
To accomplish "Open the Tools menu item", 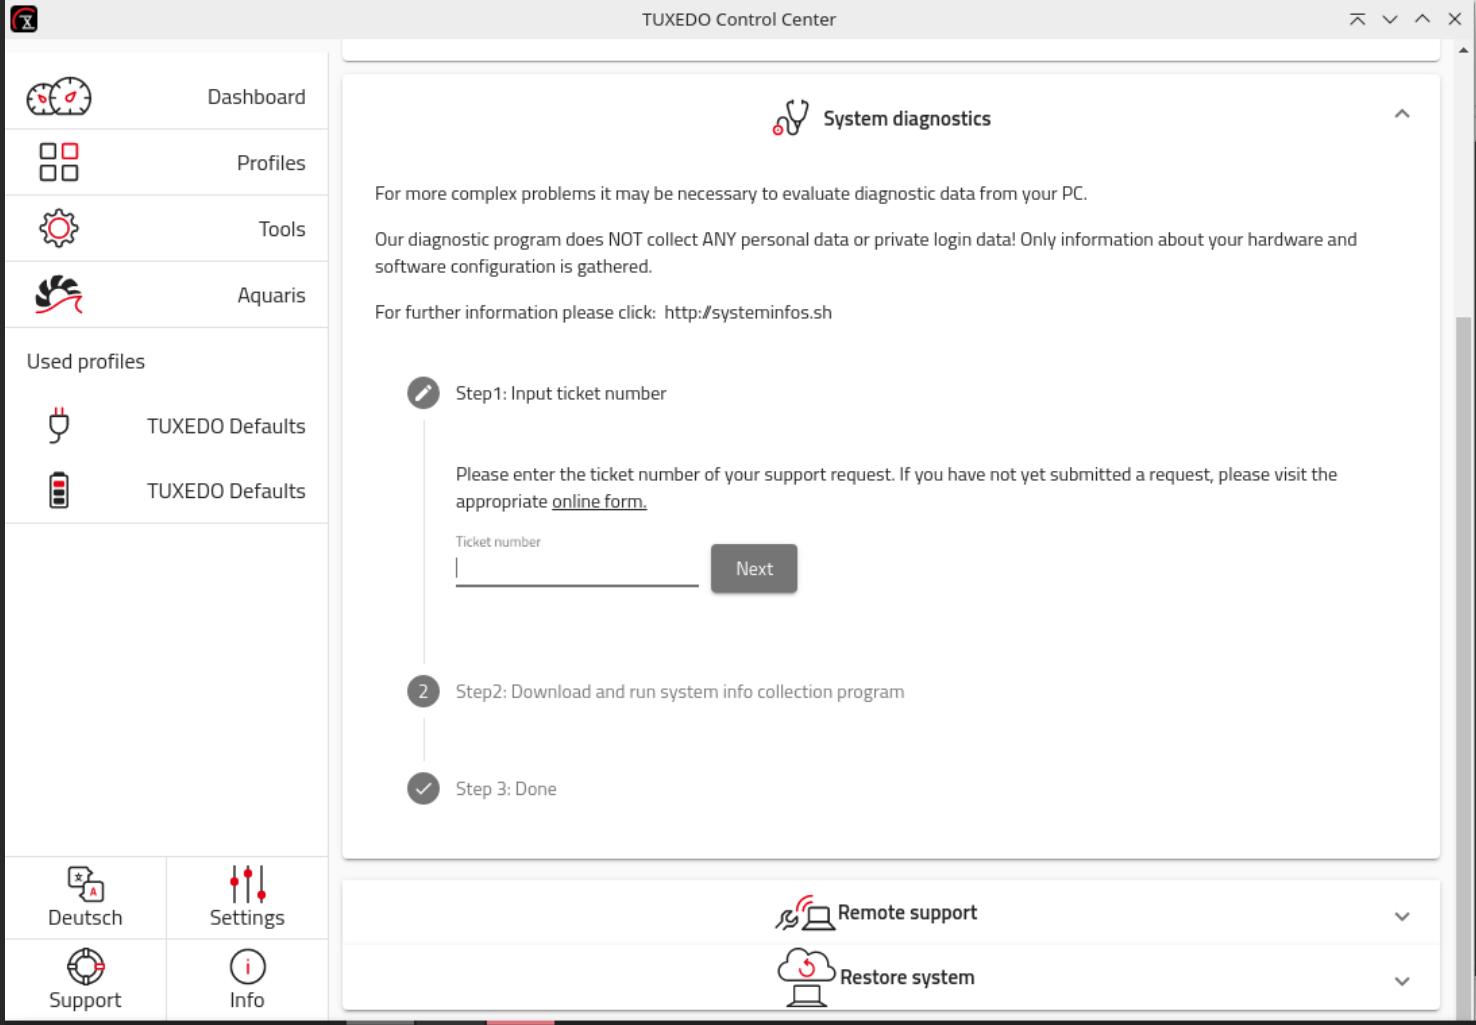I will (166, 228).
